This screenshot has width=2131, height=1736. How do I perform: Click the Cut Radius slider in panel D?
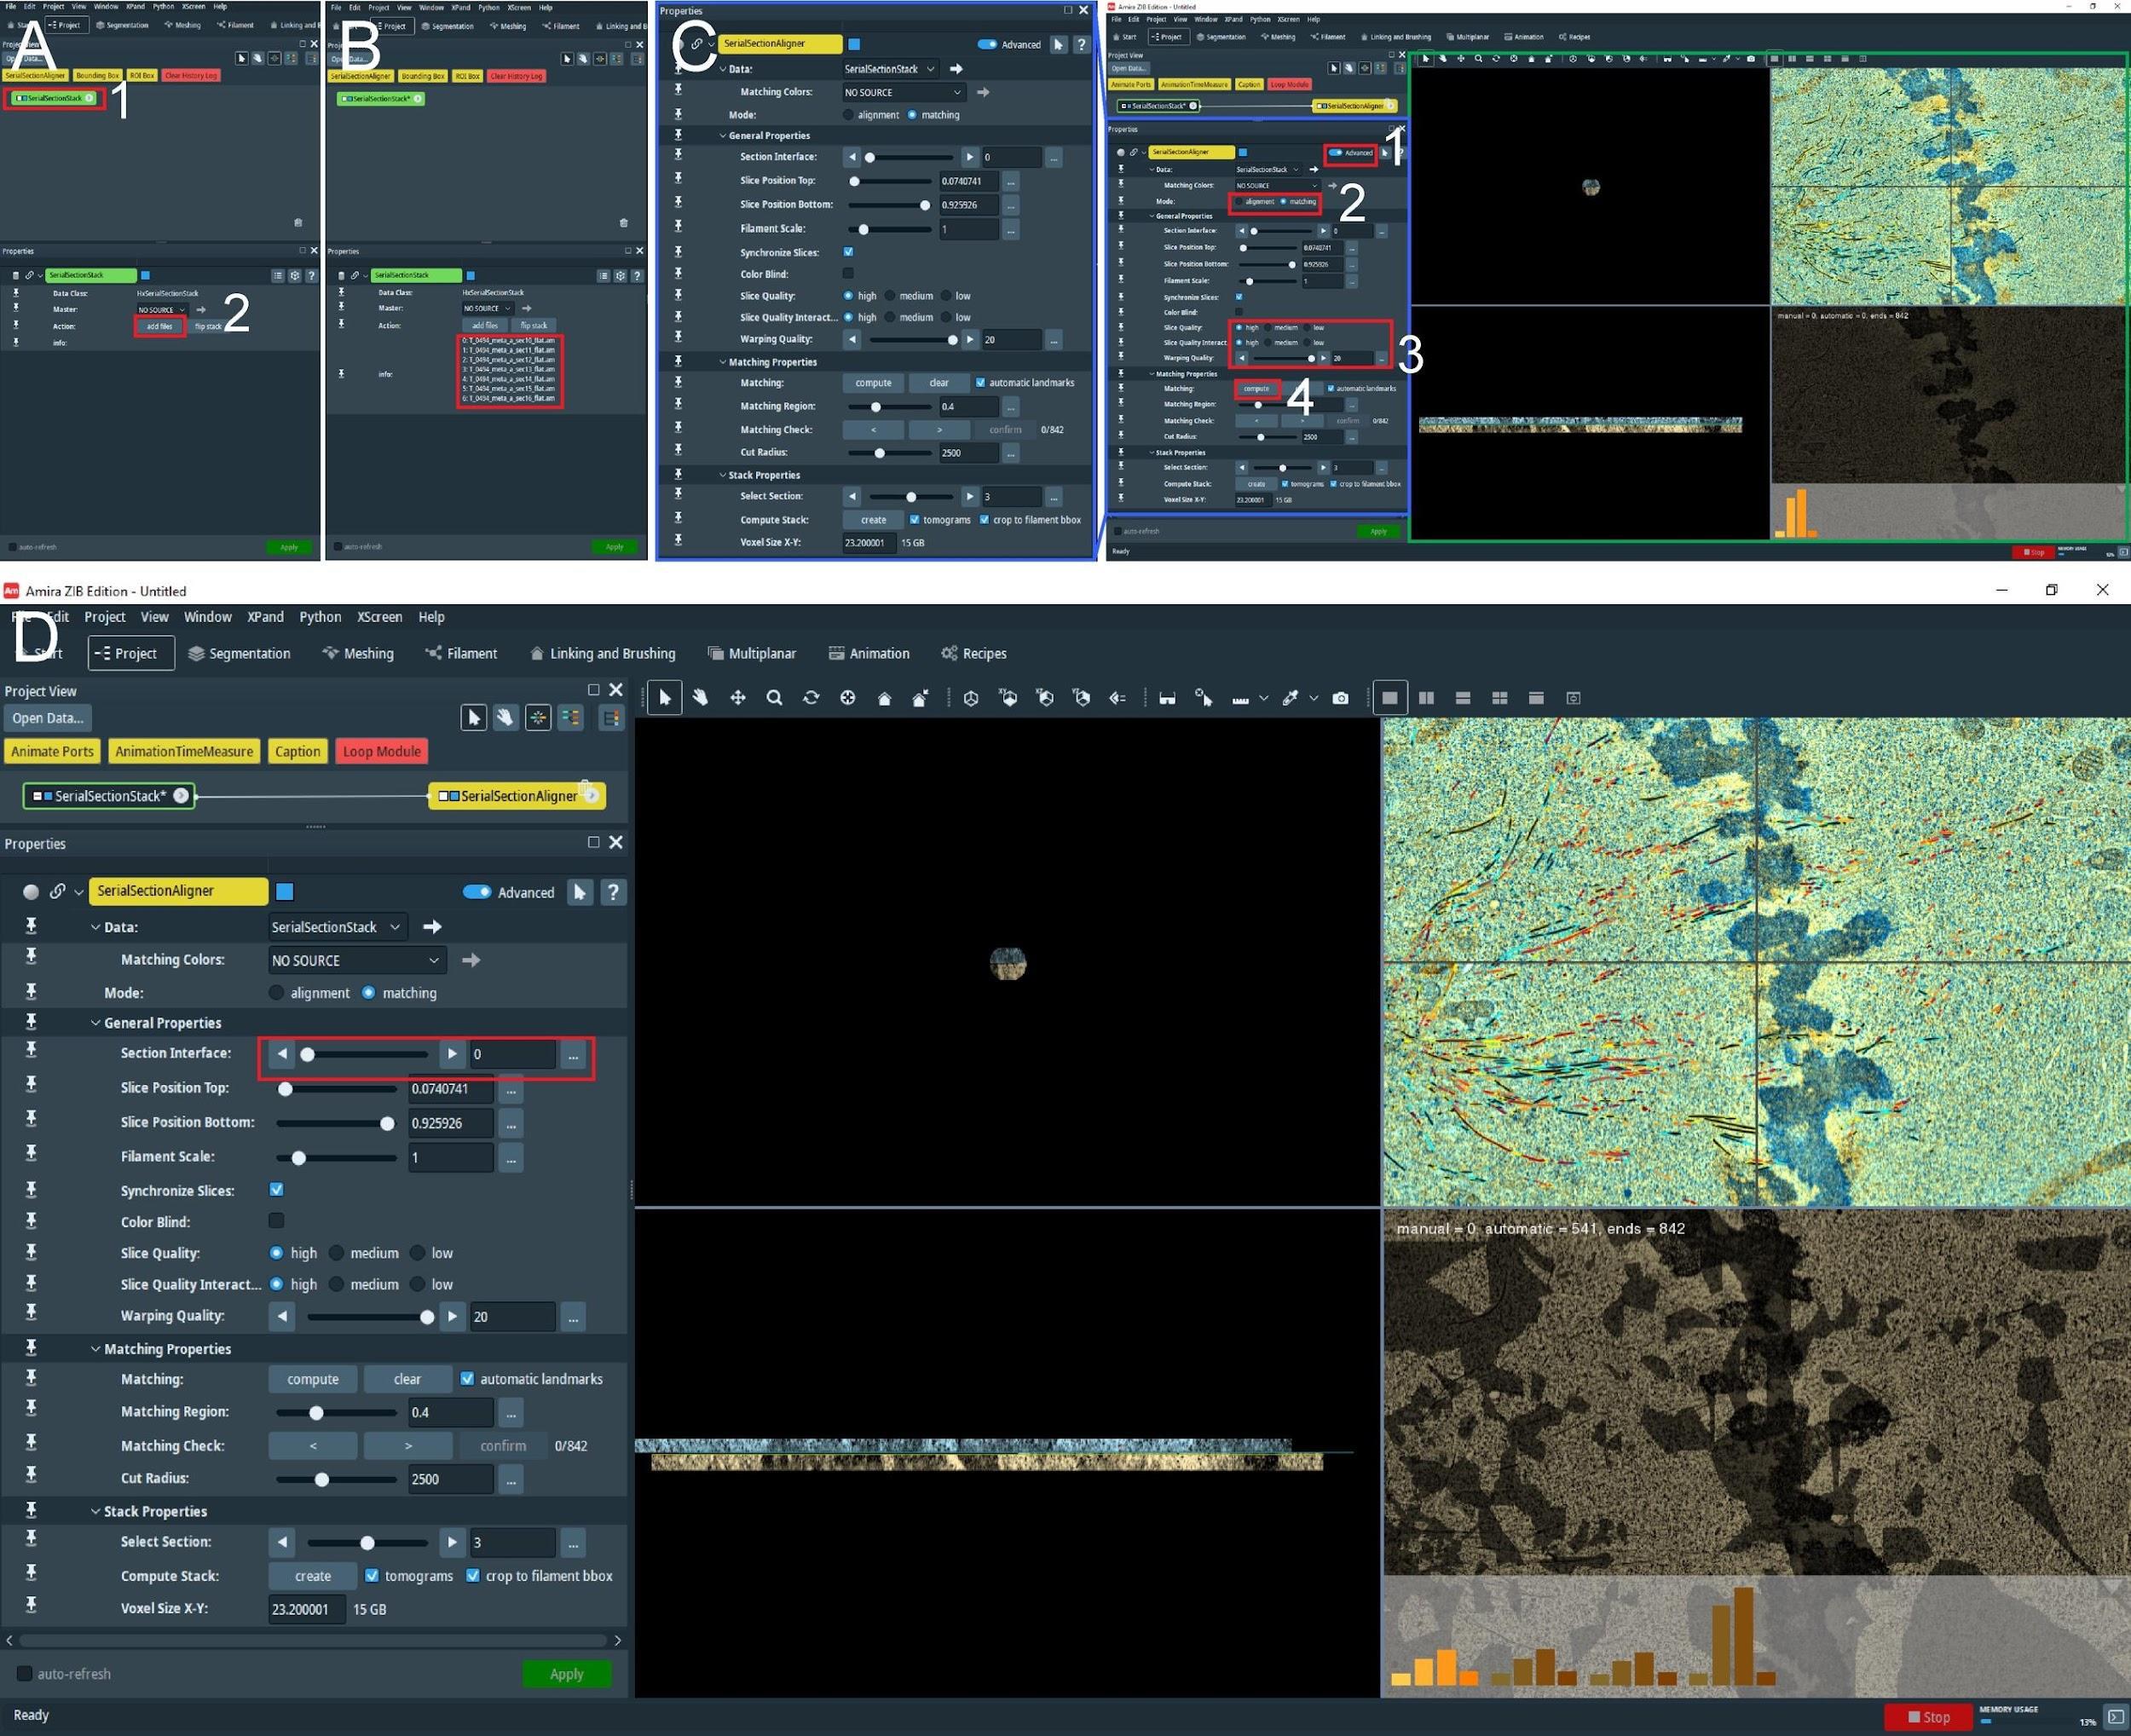coord(336,1479)
